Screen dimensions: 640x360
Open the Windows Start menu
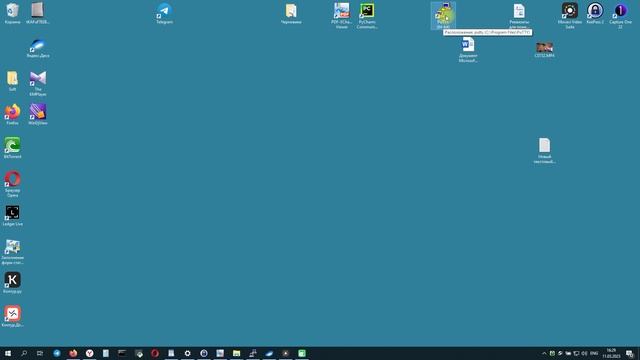[8, 353]
